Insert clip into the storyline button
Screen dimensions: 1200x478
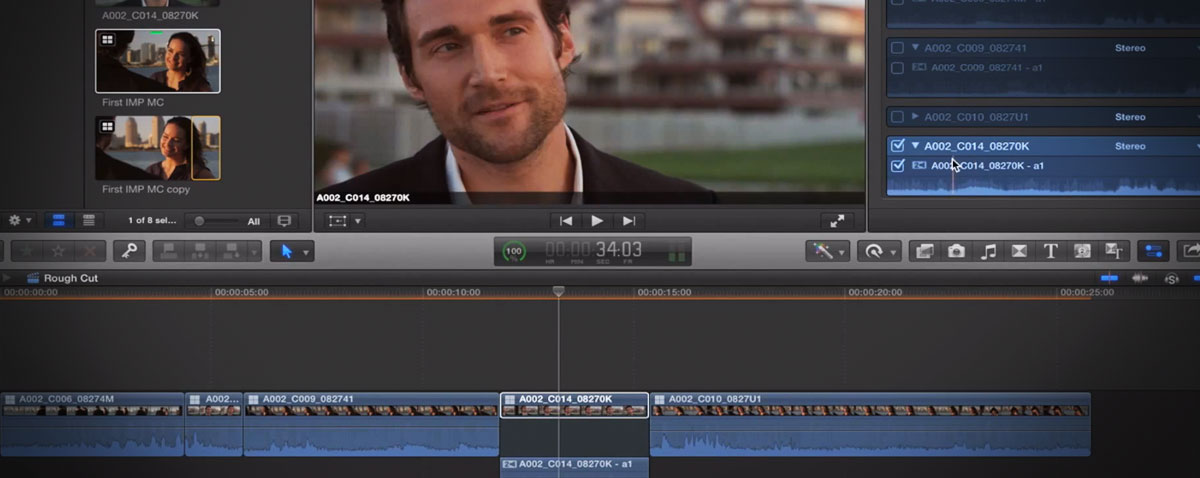pyautogui.click(x=201, y=251)
